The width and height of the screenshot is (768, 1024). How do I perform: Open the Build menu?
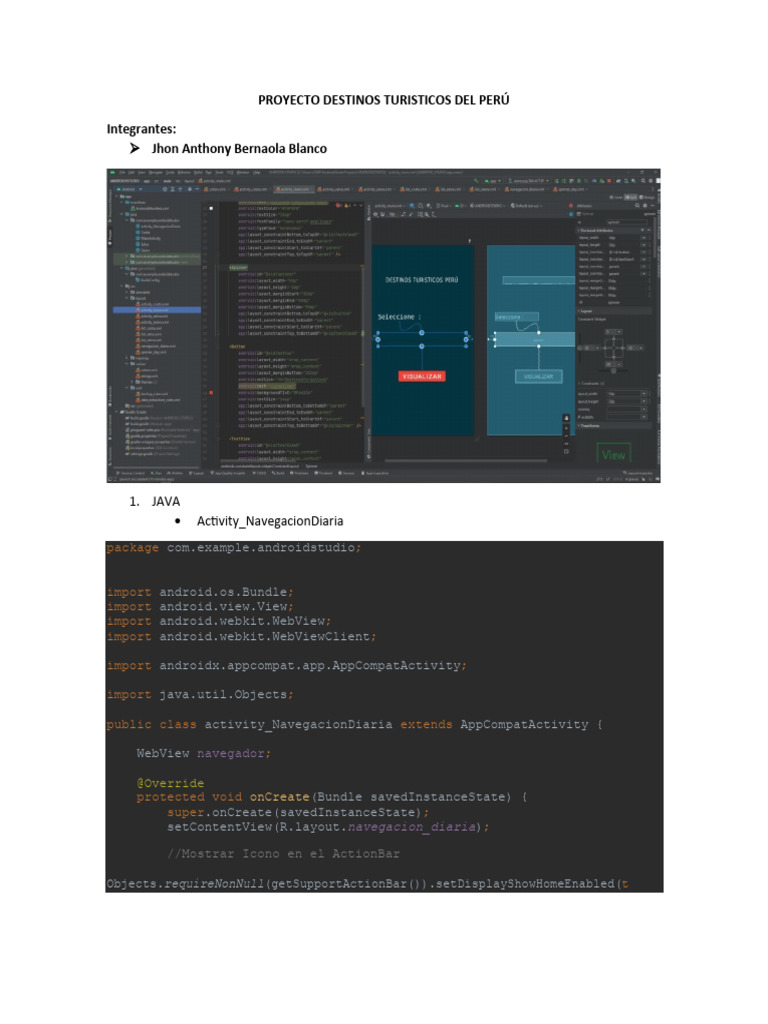coord(197,172)
